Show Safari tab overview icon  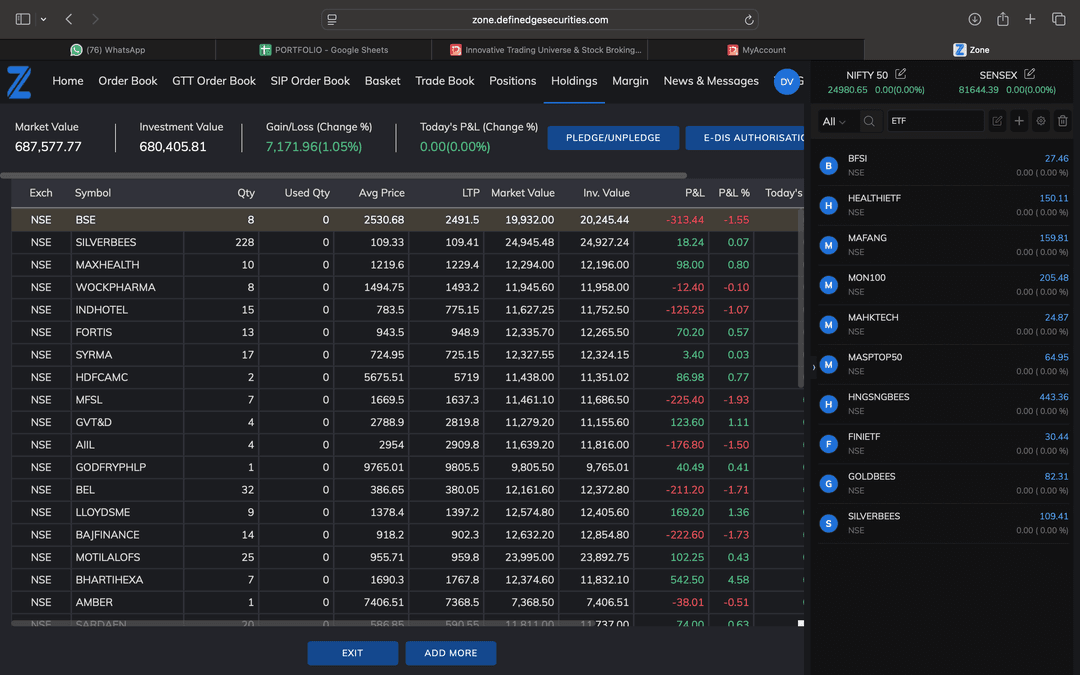pyautogui.click(x=1059, y=19)
